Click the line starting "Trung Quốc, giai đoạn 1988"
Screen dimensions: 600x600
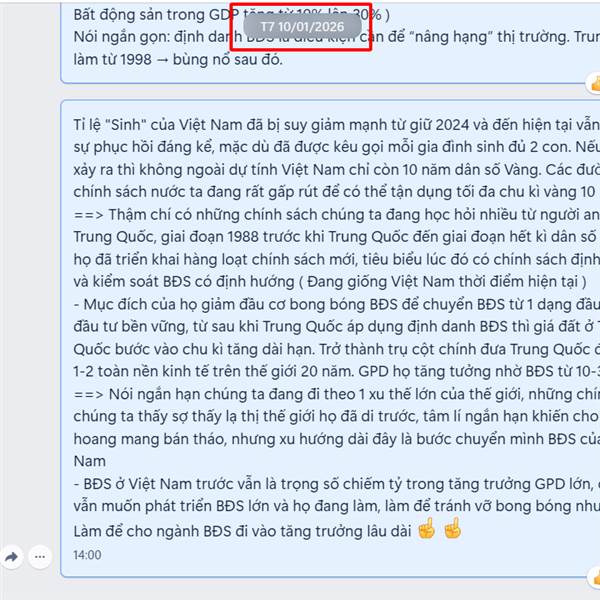(x=337, y=237)
